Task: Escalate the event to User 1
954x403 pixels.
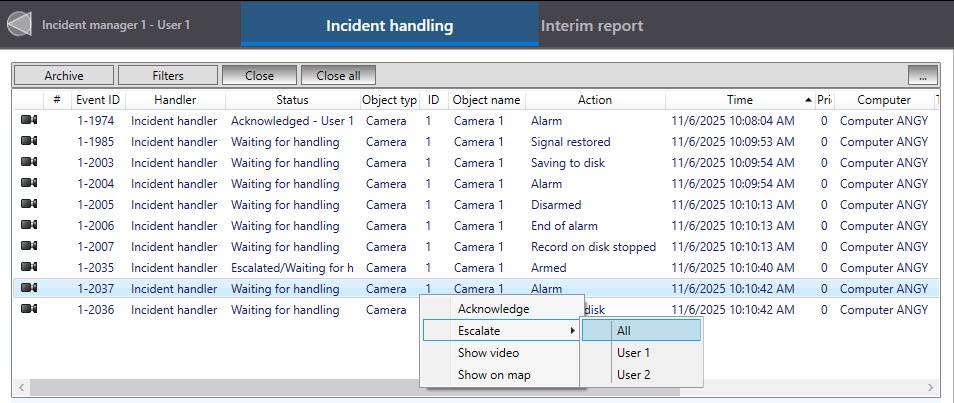Action: pyautogui.click(x=633, y=353)
